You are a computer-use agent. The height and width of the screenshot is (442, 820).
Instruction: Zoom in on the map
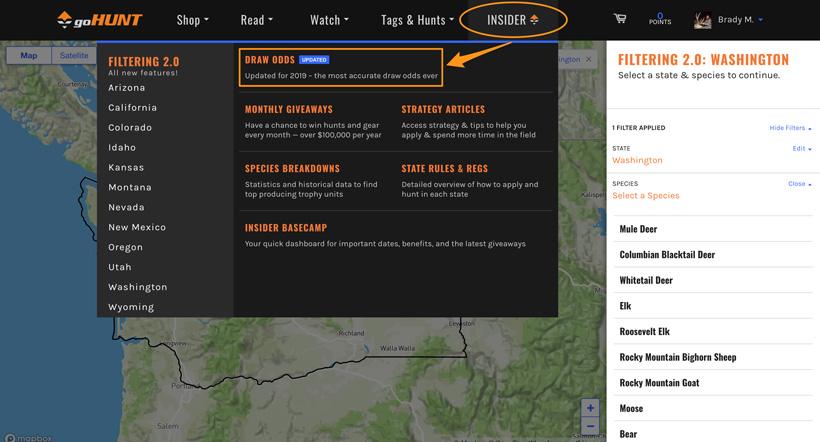(x=590, y=408)
